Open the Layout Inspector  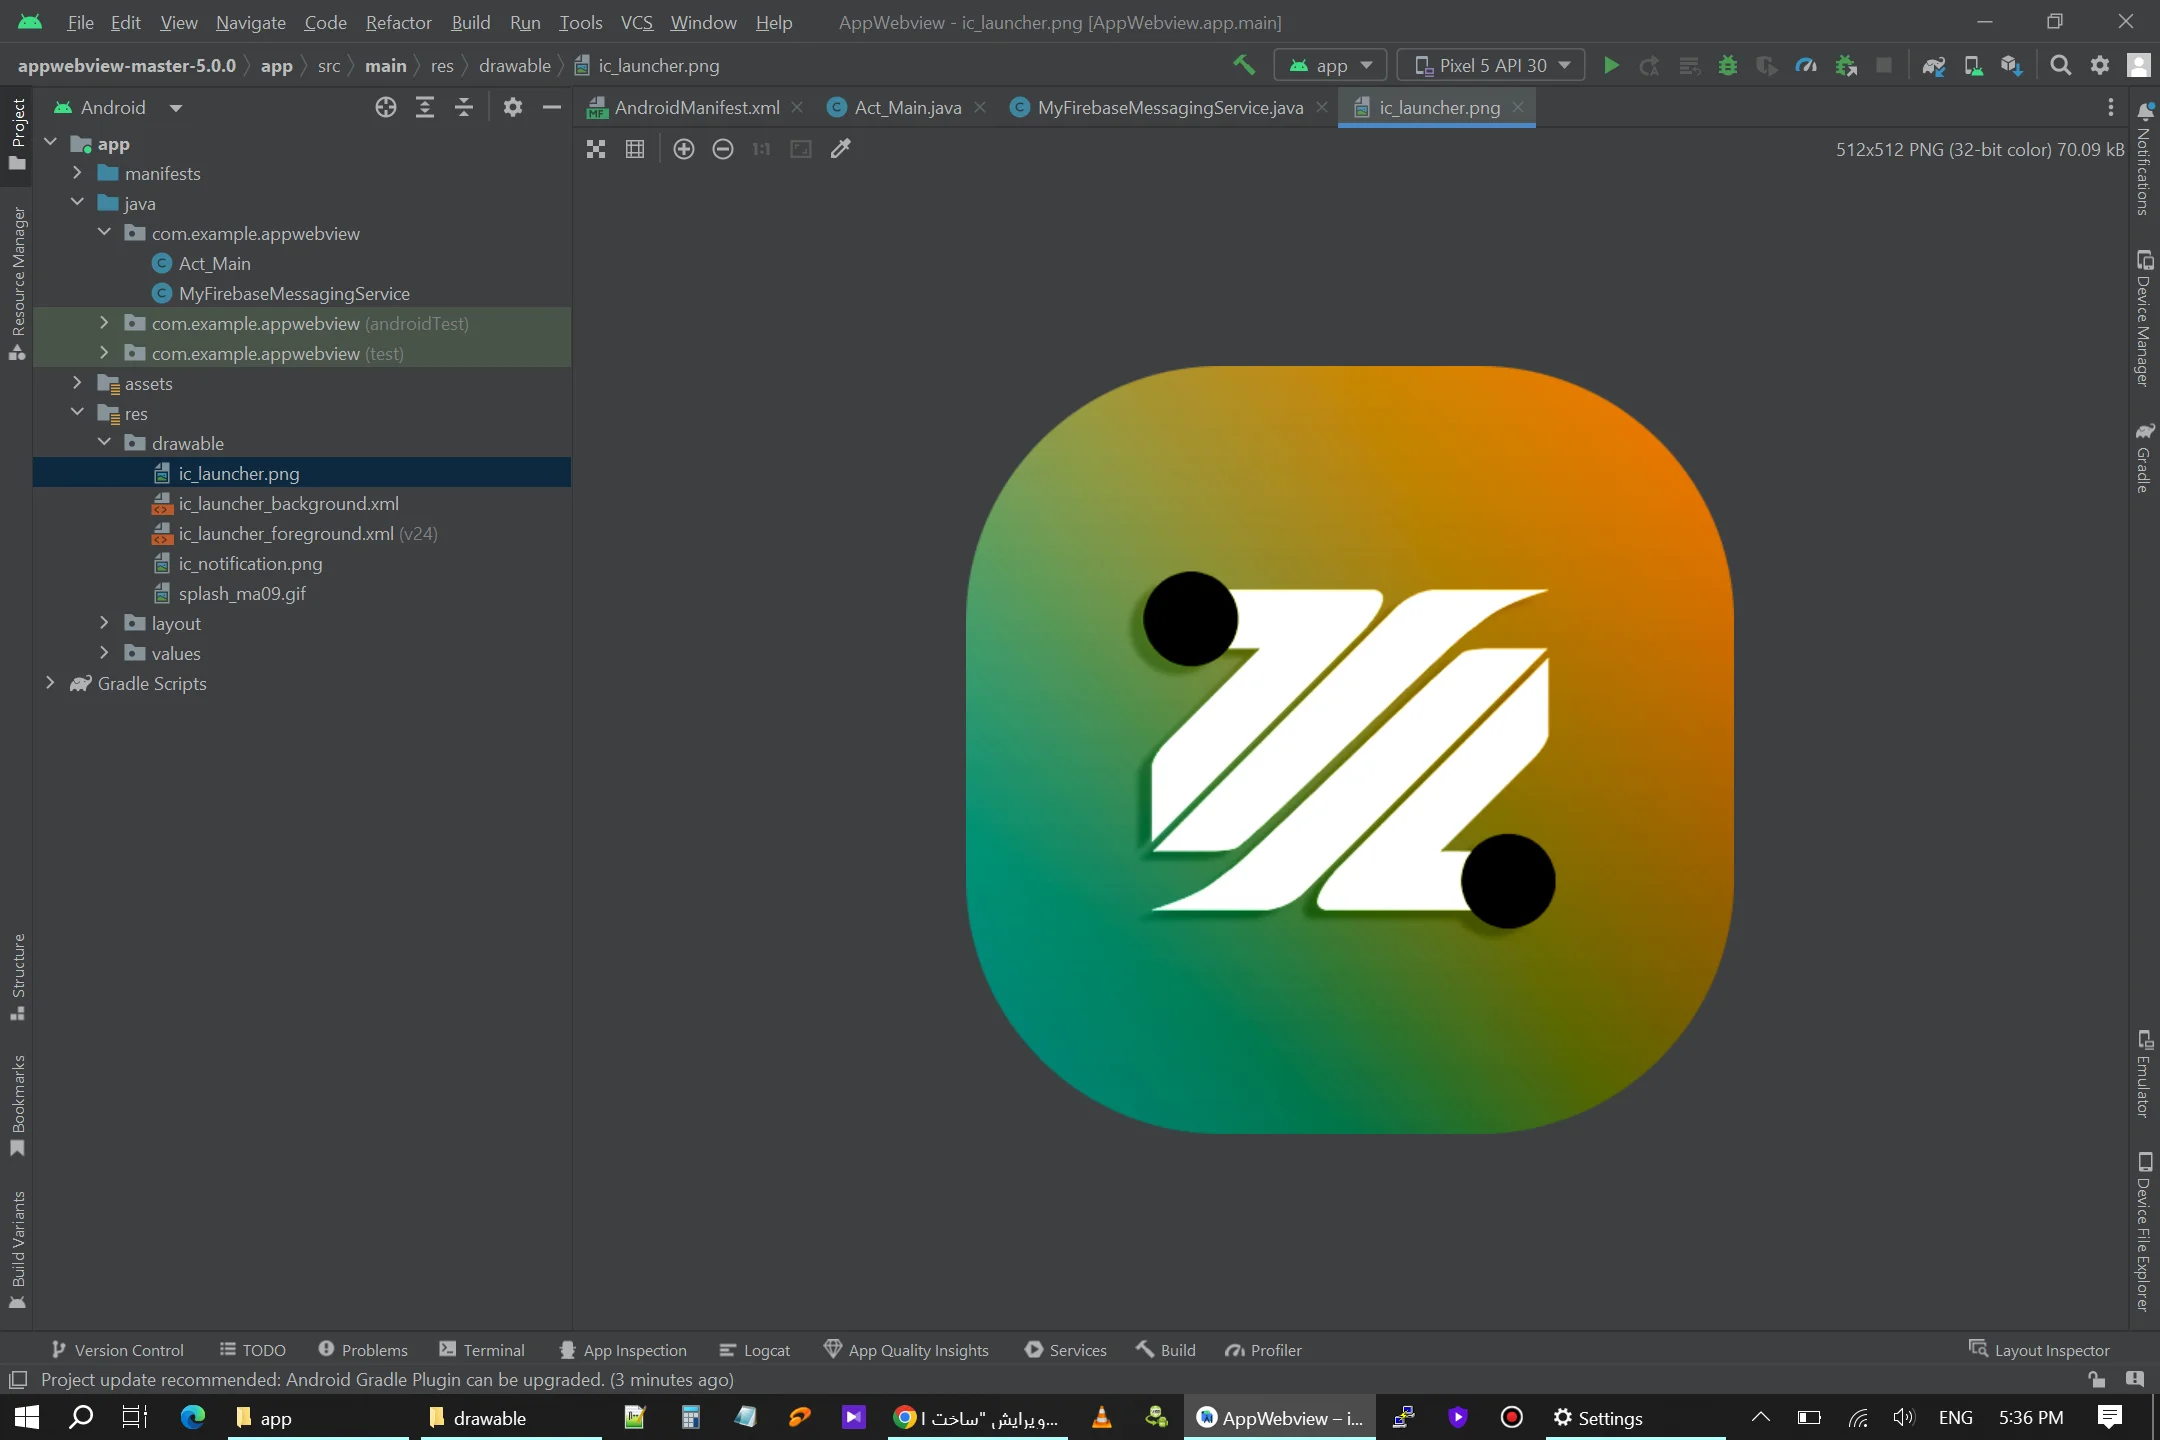click(2040, 1350)
